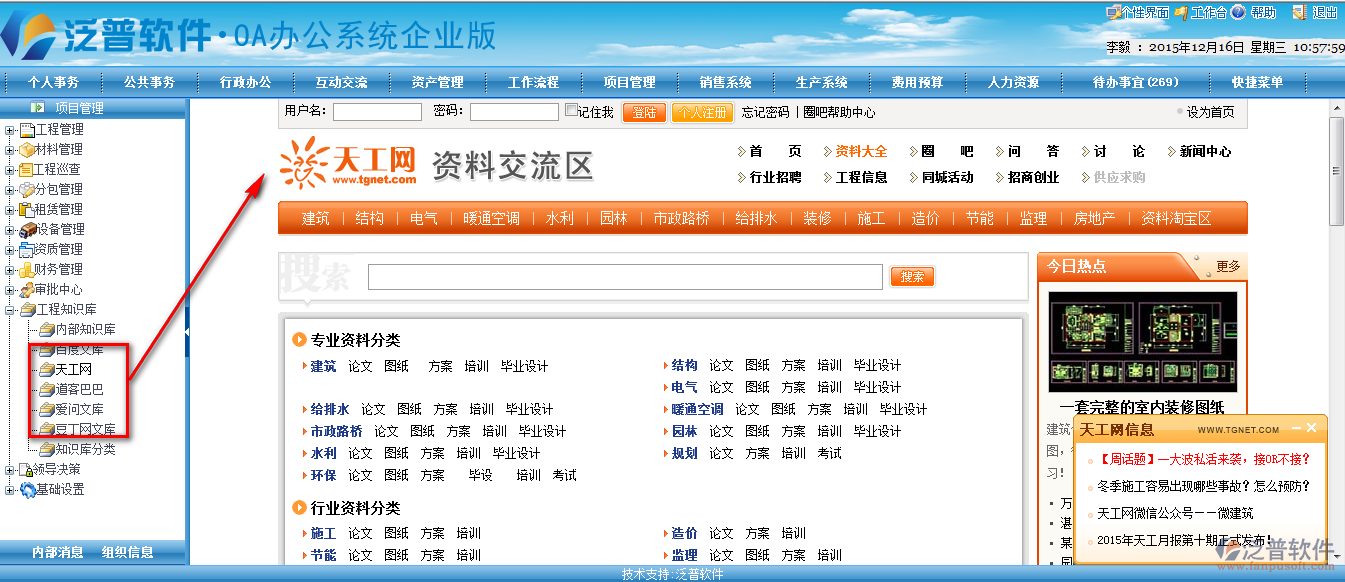1345x582 pixels.
Task: Expand the 财务管理 tree node
Action: pyautogui.click(x=10, y=270)
